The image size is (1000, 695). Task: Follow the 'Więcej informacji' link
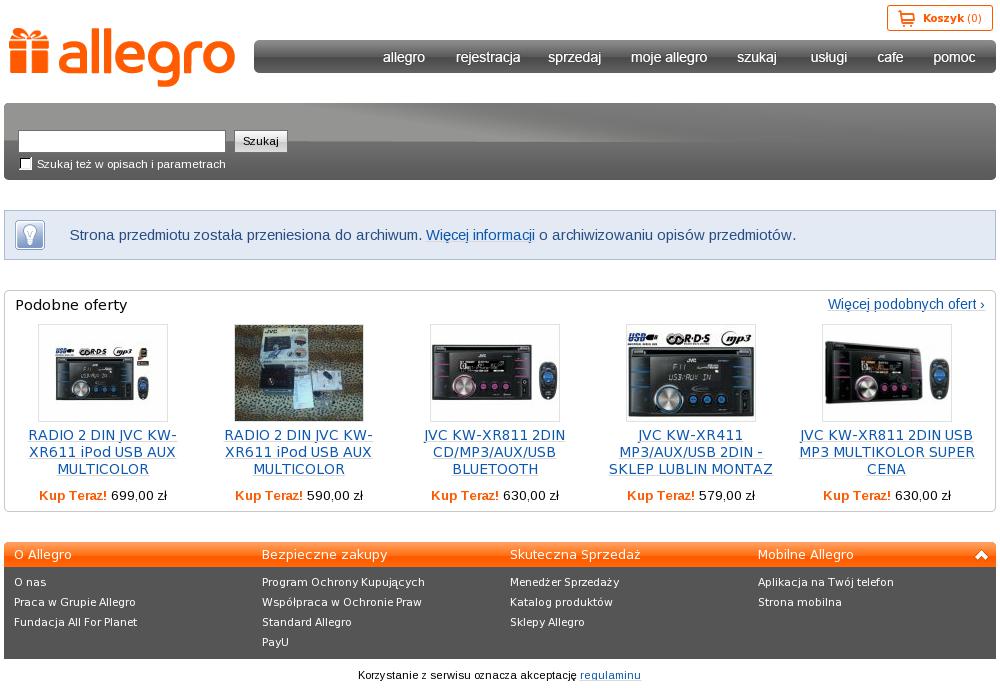[480, 235]
